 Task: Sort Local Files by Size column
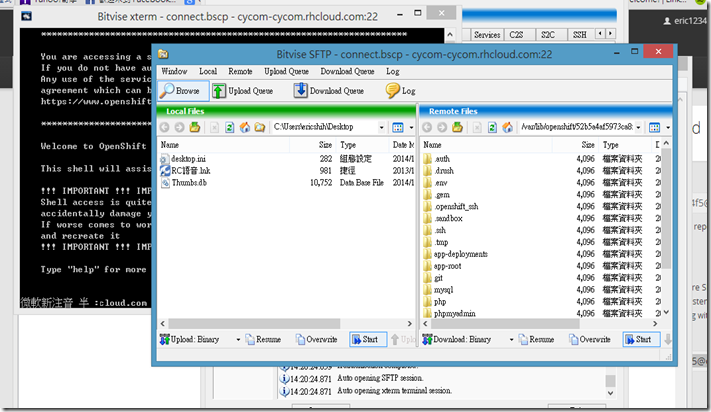[x=313, y=145]
